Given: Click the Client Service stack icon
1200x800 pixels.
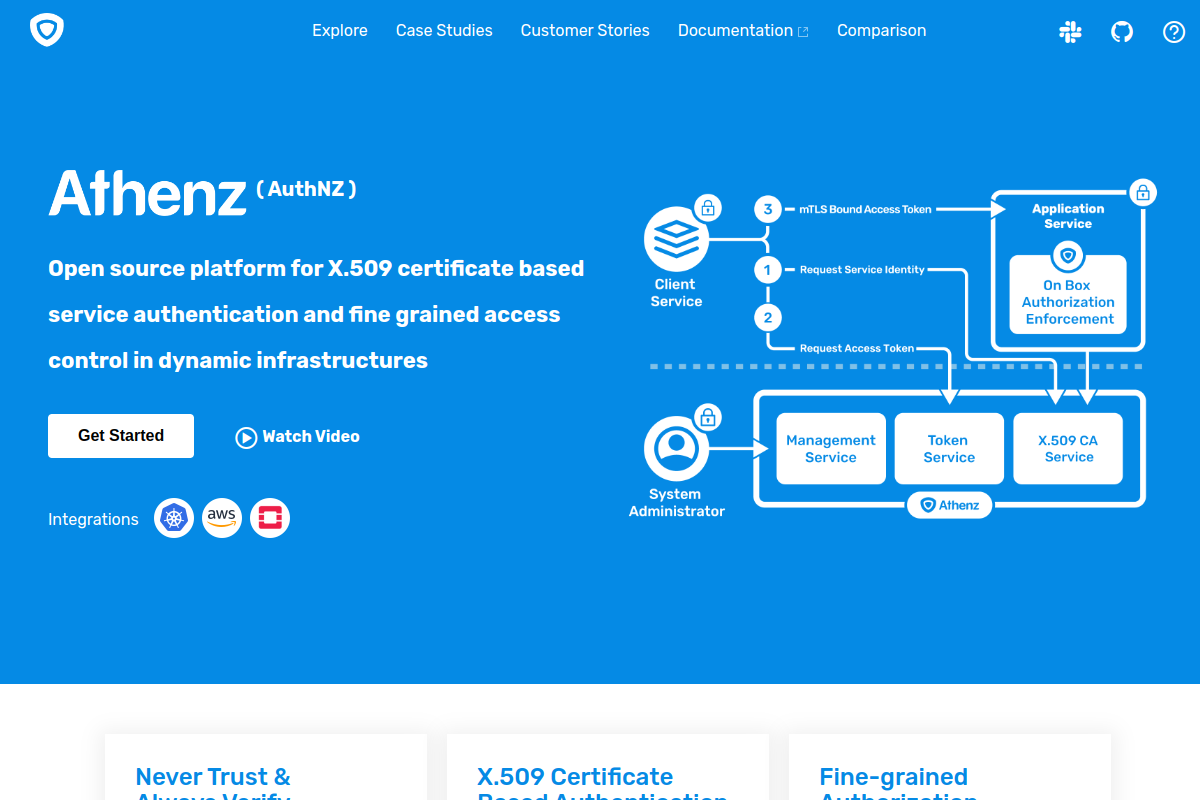Looking at the screenshot, I should pos(677,239).
